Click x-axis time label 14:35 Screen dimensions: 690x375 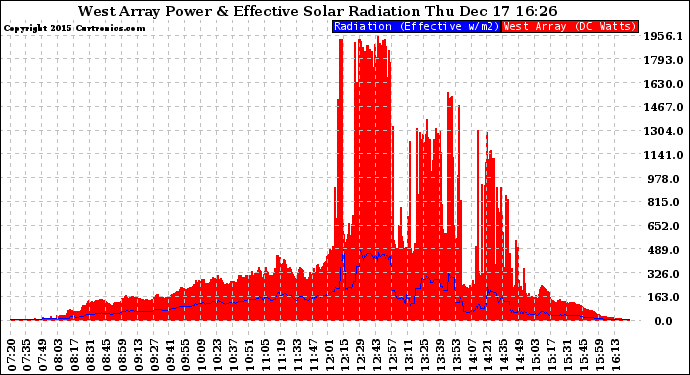coord(504,355)
